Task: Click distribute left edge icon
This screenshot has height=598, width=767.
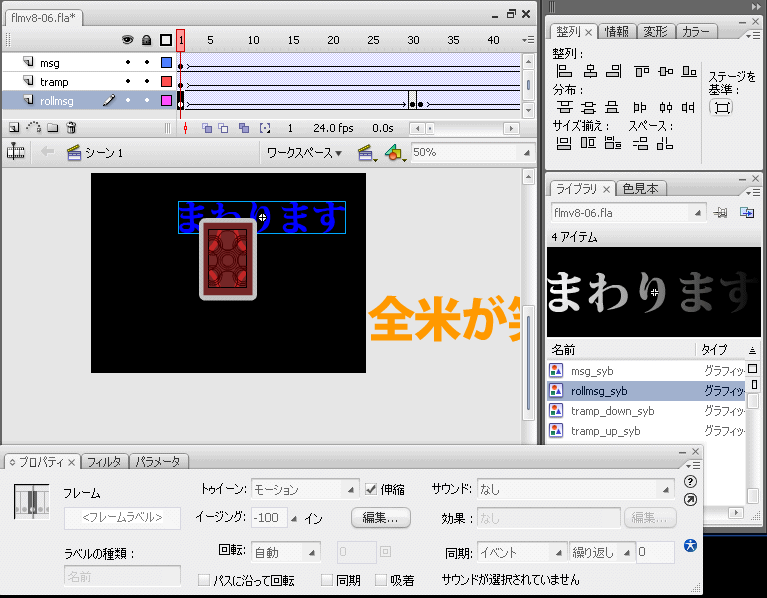Action: click(640, 107)
